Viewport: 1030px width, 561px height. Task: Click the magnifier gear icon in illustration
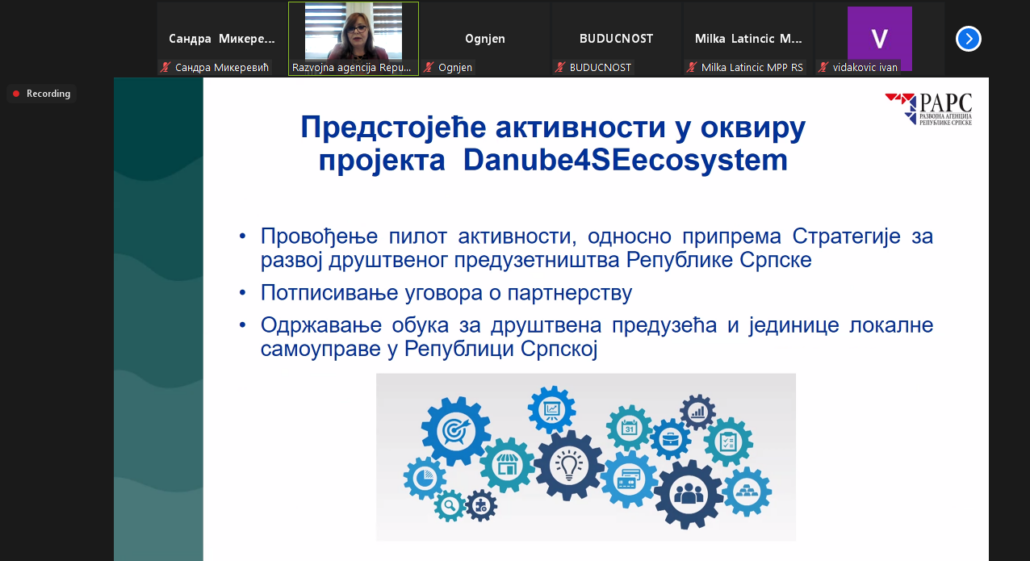449,505
